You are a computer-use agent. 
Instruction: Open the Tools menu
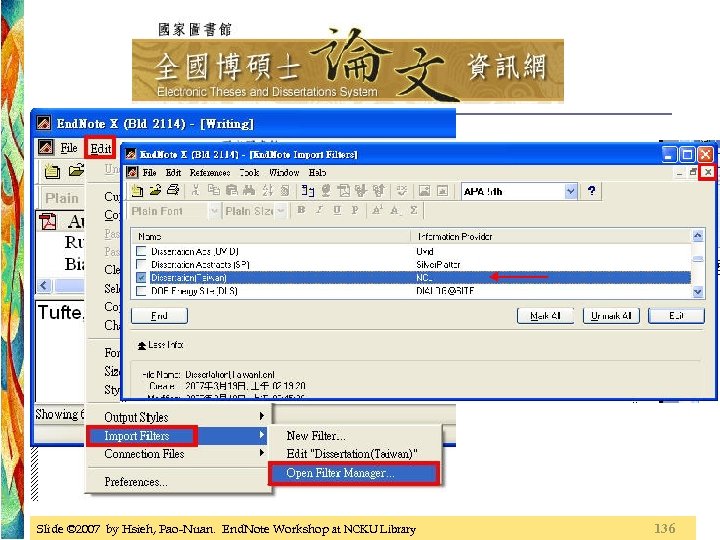tap(249, 173)
